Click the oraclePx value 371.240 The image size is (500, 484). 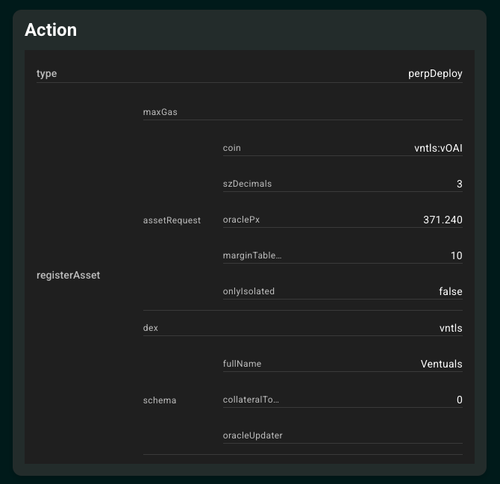click(443, 220)
